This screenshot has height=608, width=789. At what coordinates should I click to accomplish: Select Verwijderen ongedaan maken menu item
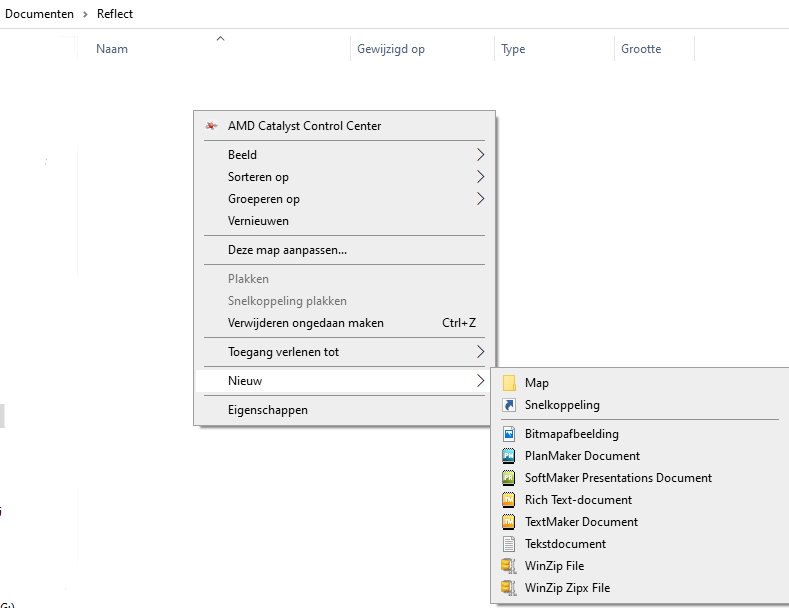point(305,323)
